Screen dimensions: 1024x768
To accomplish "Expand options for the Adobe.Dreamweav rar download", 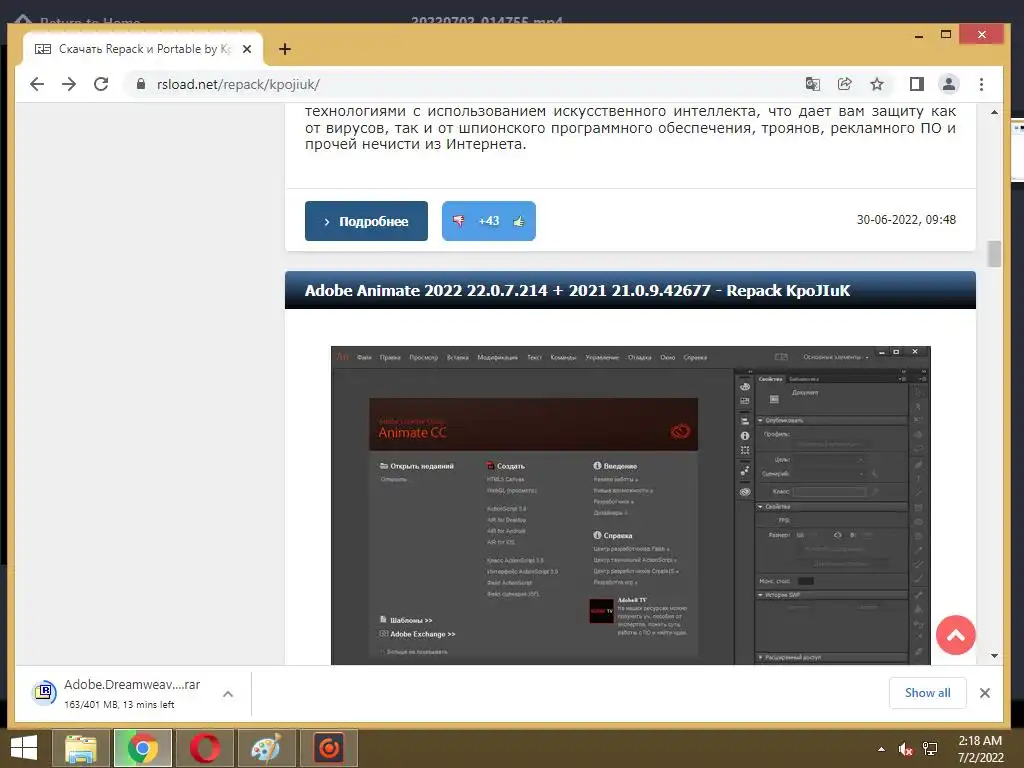I will 228,694.
